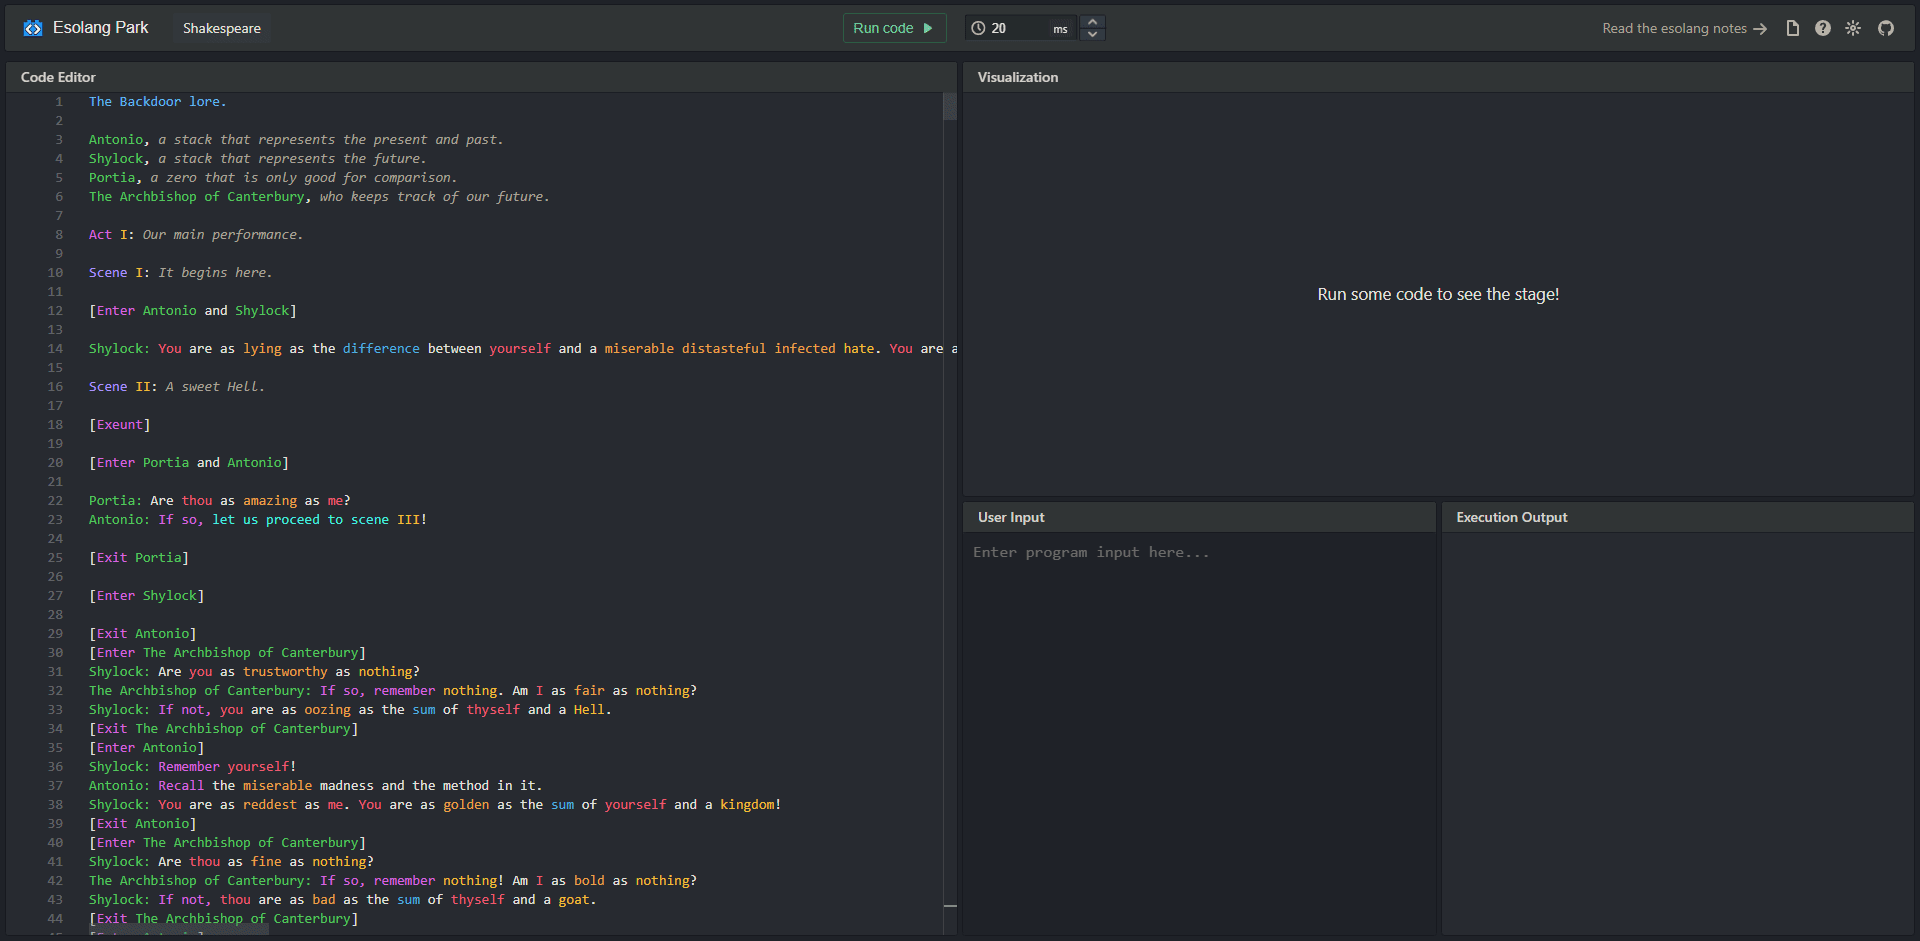Click the Shakespeare language label
Image resolution: width=1920 pixels, height=941 pixels.
pos(222,28)
